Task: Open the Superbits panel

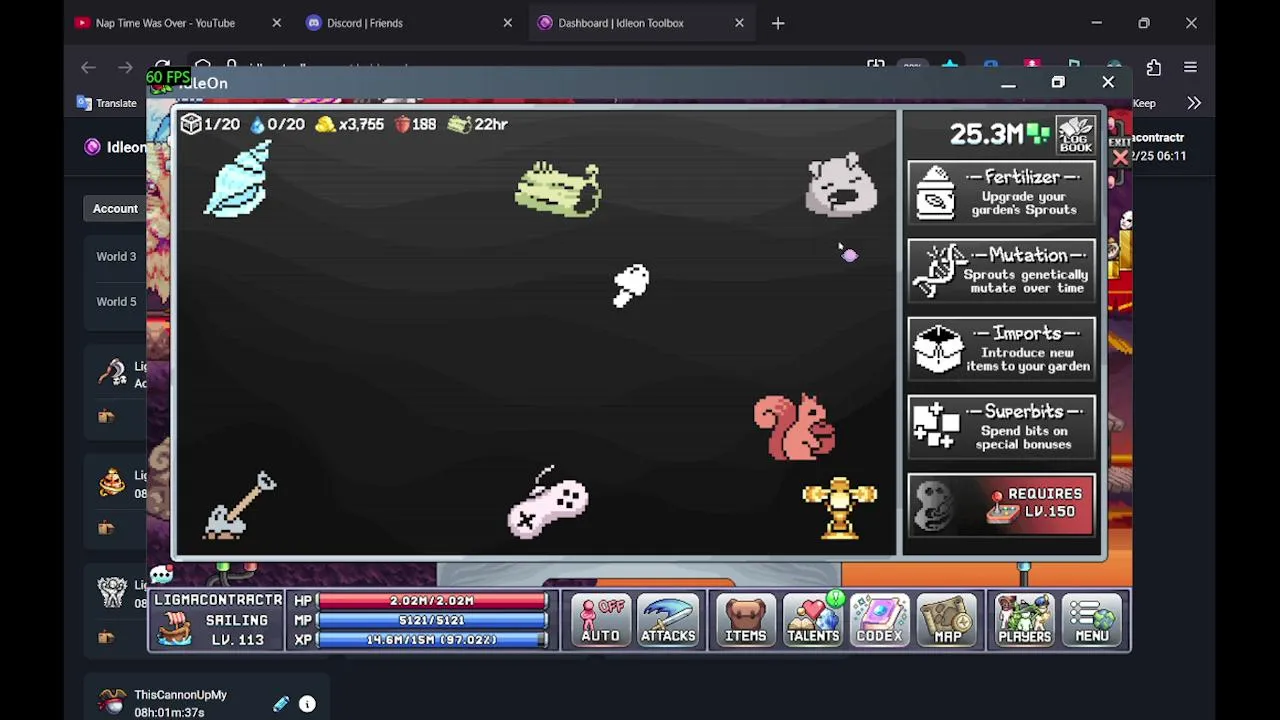Action: tap(1001, 426)
